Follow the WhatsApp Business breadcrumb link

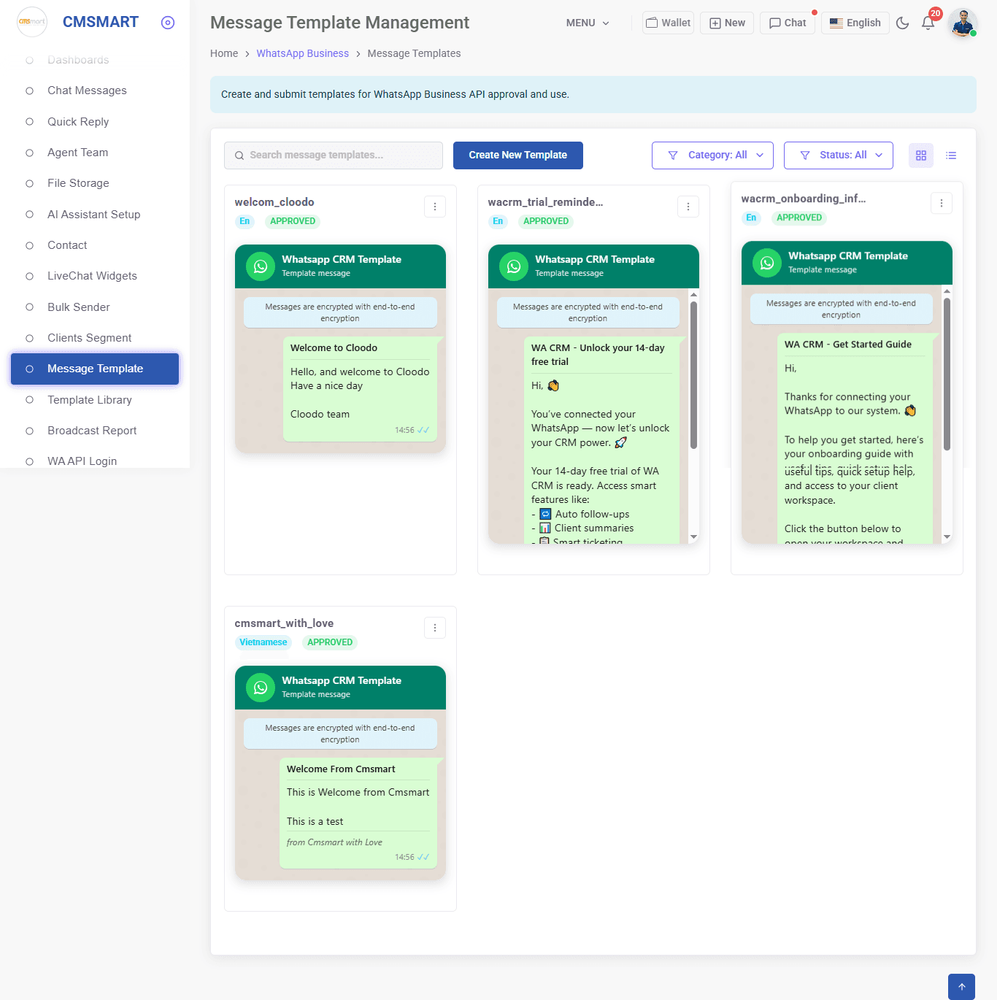pyautogui.click(x=302, y=53)
